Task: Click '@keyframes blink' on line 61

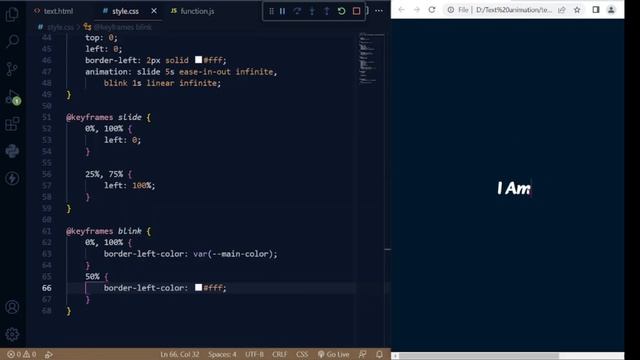Action: pyautogui.click(x=104, y=231)
